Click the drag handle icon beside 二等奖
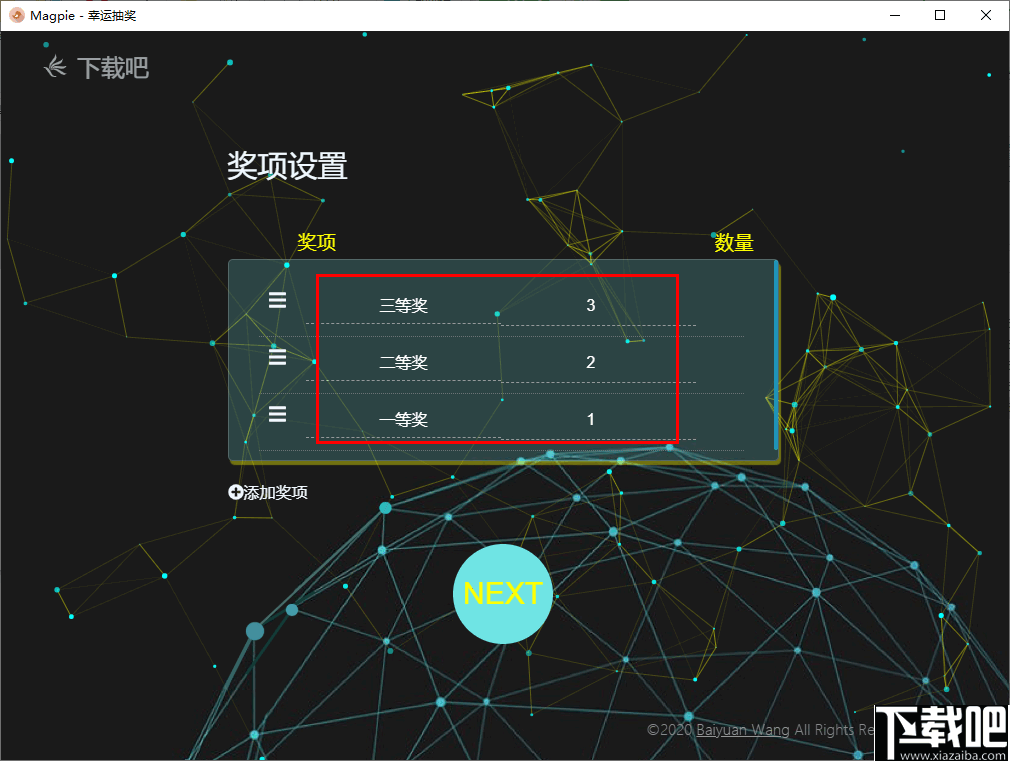1010x761 pixels. tap(278, 357)
